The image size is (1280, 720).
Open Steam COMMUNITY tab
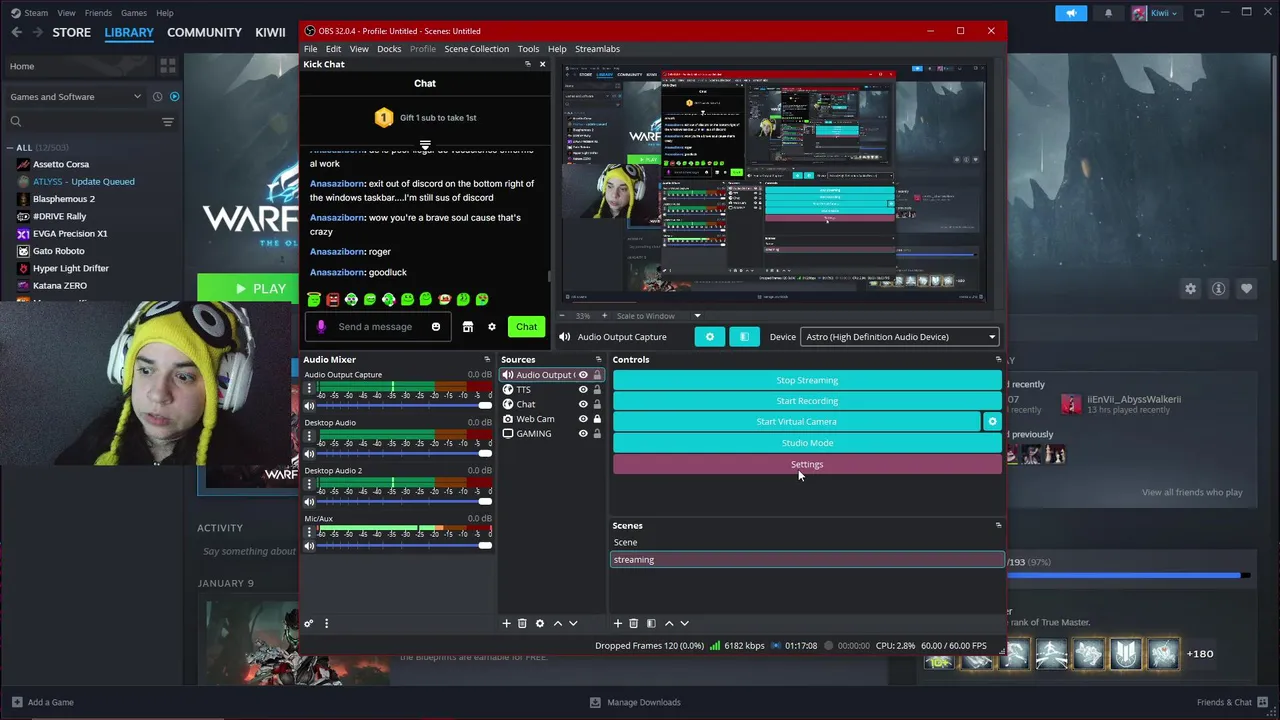pos(204,32)
